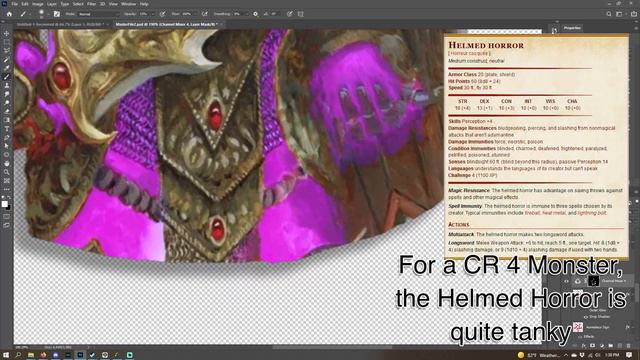The image size is (640, 360).
Task: Add a layer mask from panel bottom
Action: [x=593, y=346]
